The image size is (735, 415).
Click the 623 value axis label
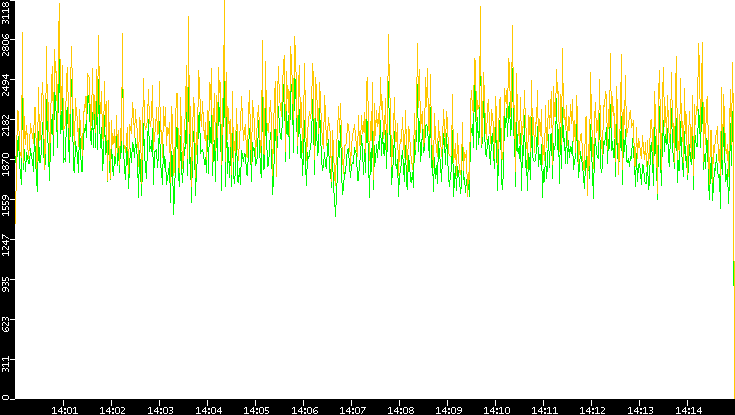coord(6,325)
